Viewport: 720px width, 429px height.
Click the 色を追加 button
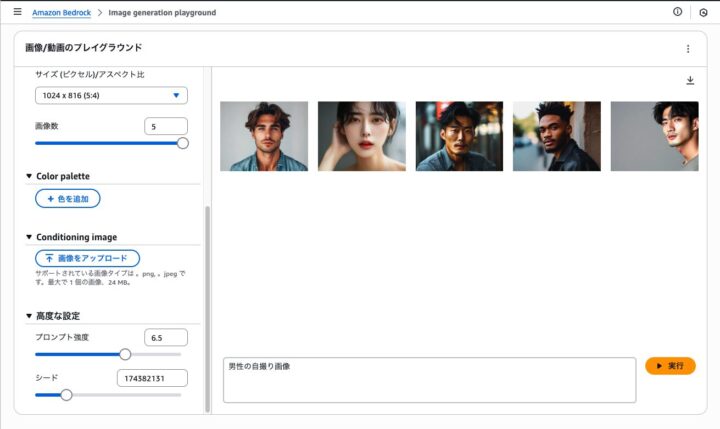(x=68, y=199)
